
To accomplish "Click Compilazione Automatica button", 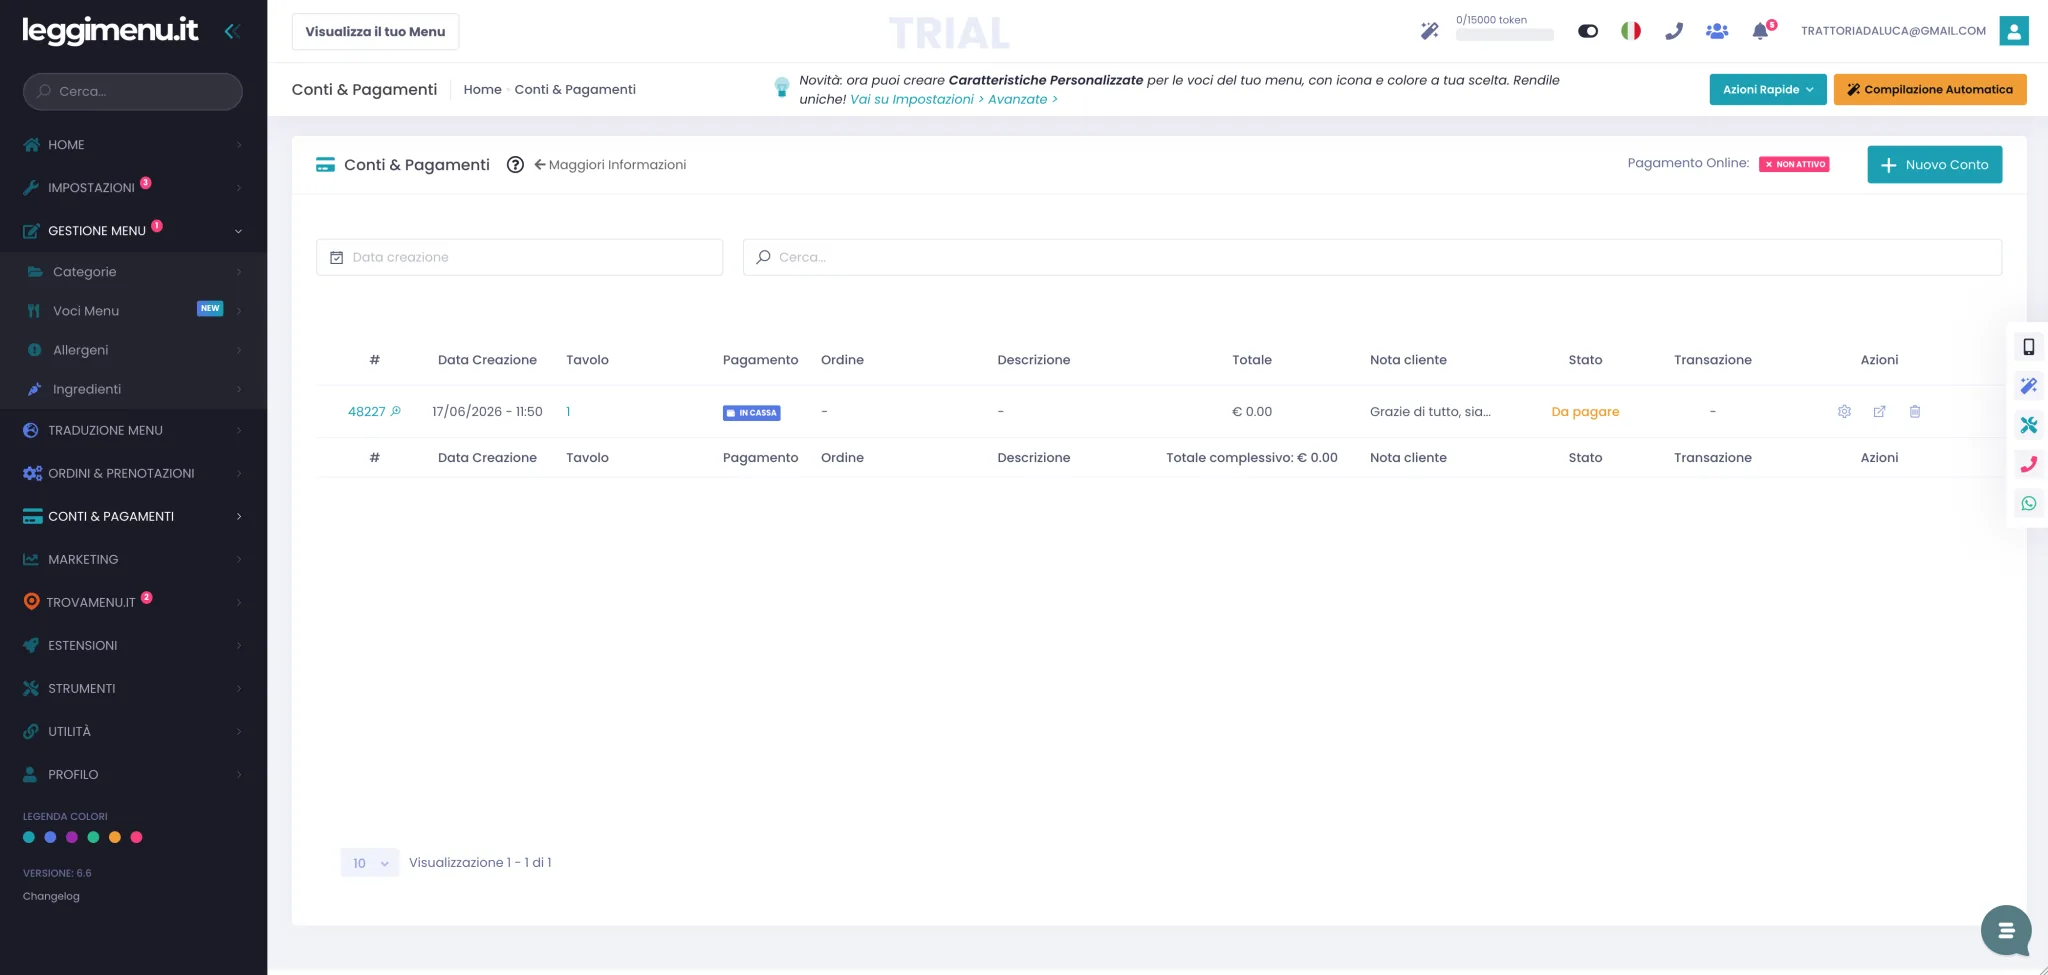I will [1930, 89].
